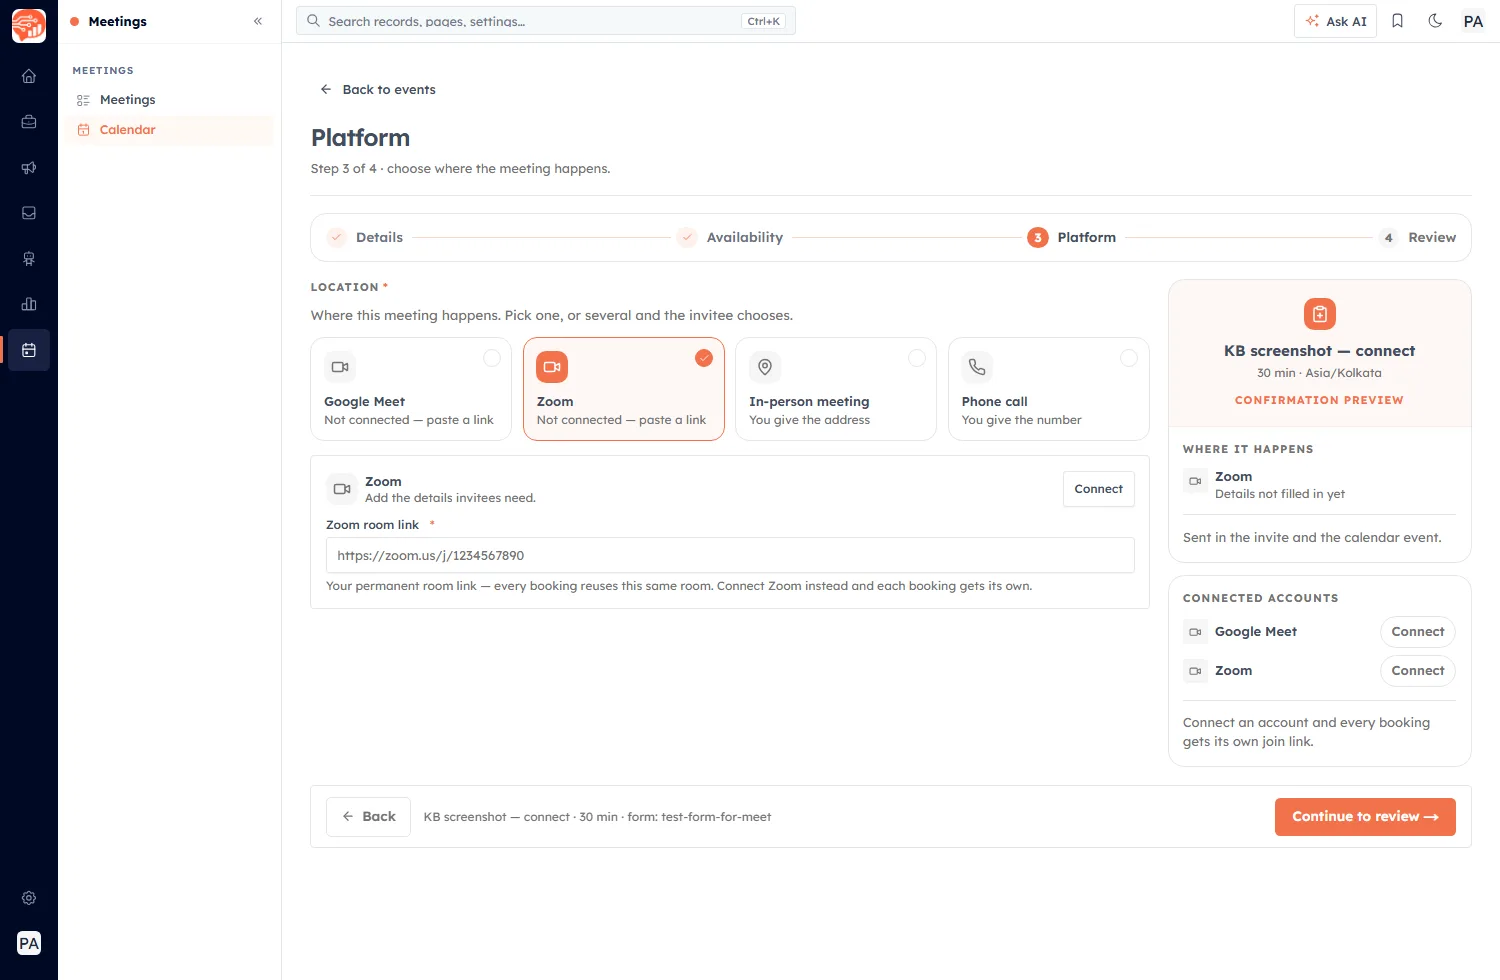Screen dimensions: 1500x980
Task: Open the Ask AI assistant
Action: (1335, 21)
